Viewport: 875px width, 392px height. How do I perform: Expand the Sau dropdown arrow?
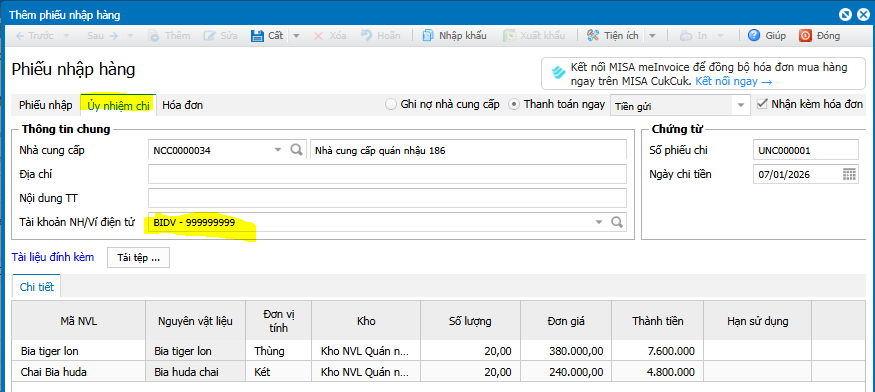point(130,36)
